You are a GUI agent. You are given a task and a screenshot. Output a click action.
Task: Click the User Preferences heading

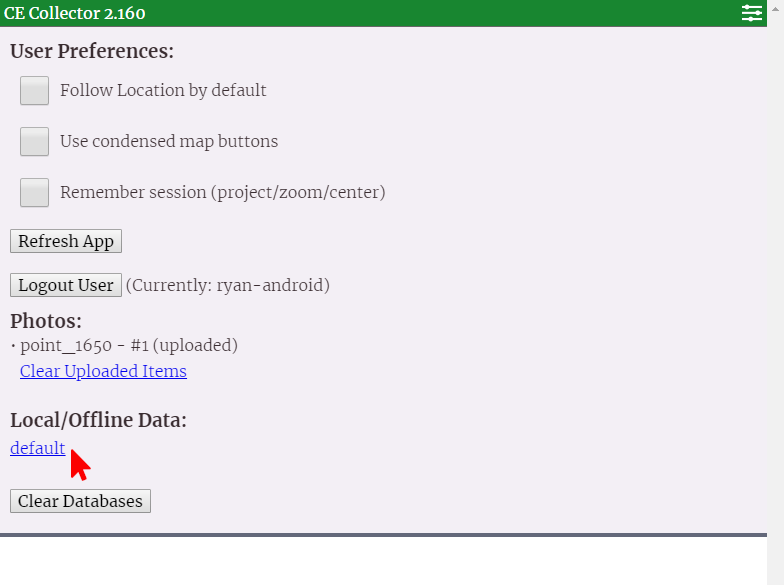pos(92,51)
